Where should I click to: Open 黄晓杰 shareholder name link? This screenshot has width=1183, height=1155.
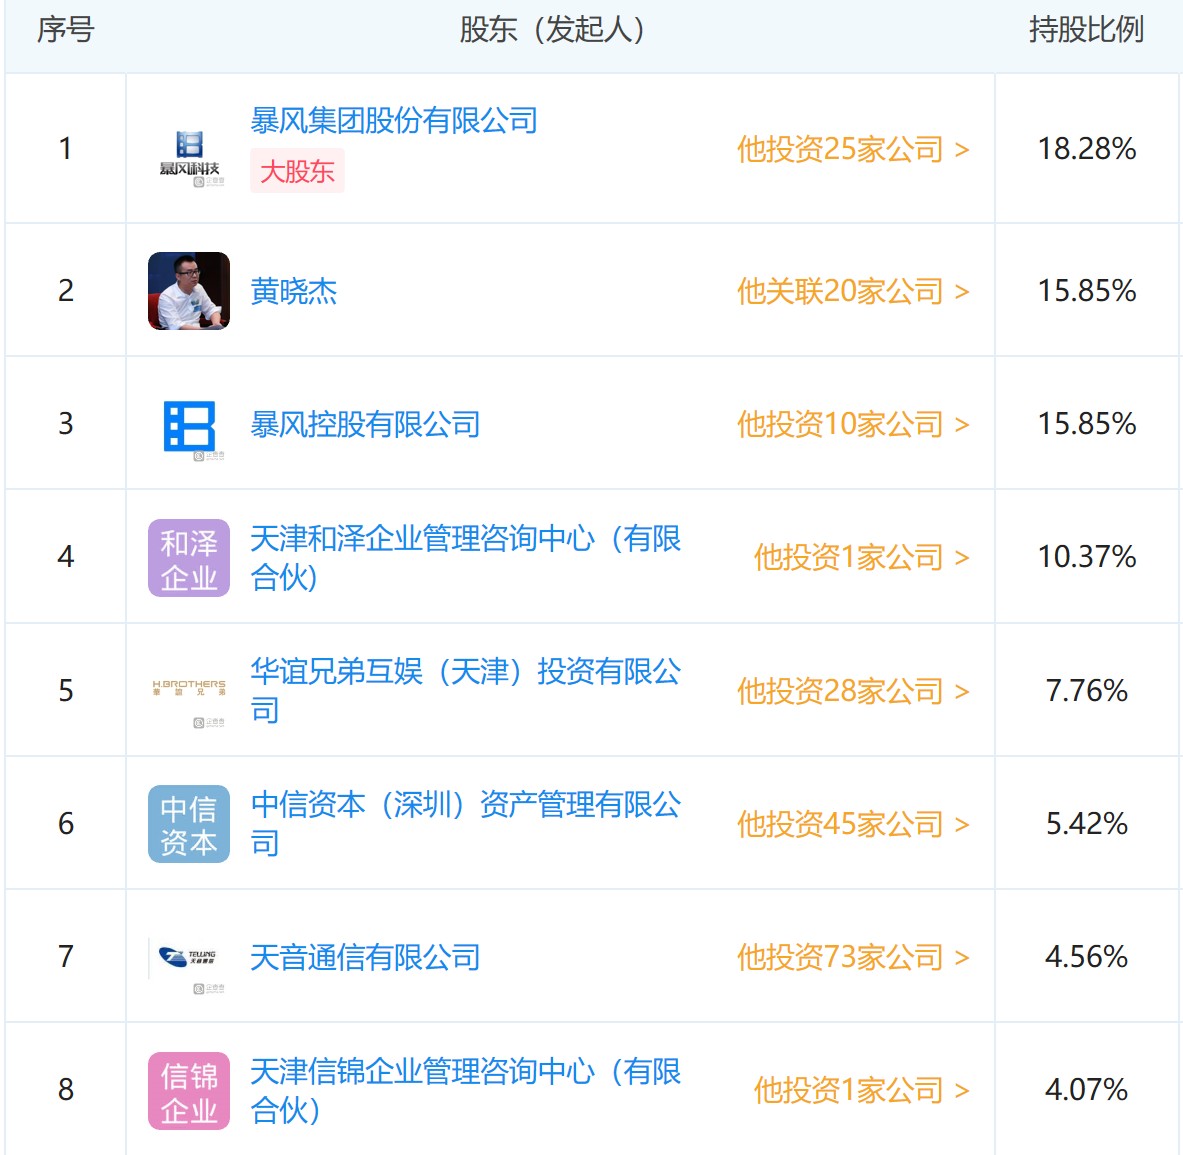pos(294,291)
